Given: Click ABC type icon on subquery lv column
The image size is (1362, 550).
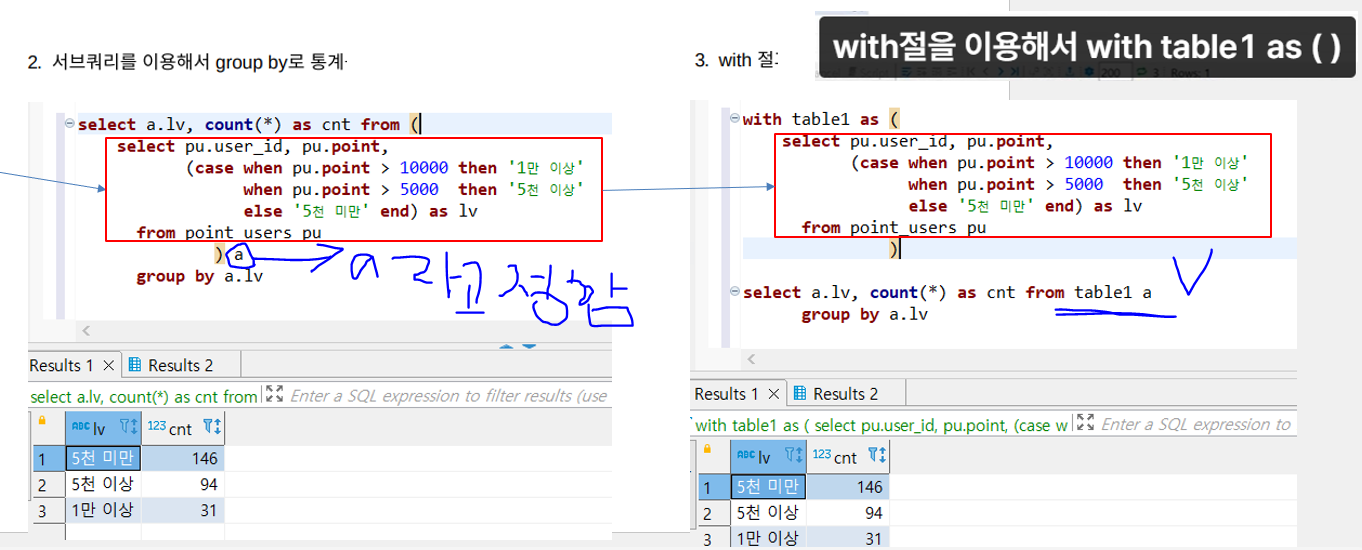Looking at the screenshot, I should point(79,427).
